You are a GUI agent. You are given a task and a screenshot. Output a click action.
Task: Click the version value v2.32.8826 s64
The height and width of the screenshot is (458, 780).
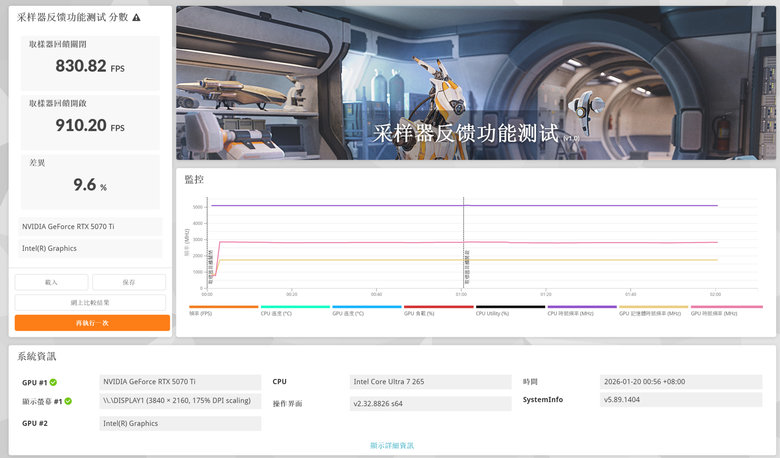430,403
